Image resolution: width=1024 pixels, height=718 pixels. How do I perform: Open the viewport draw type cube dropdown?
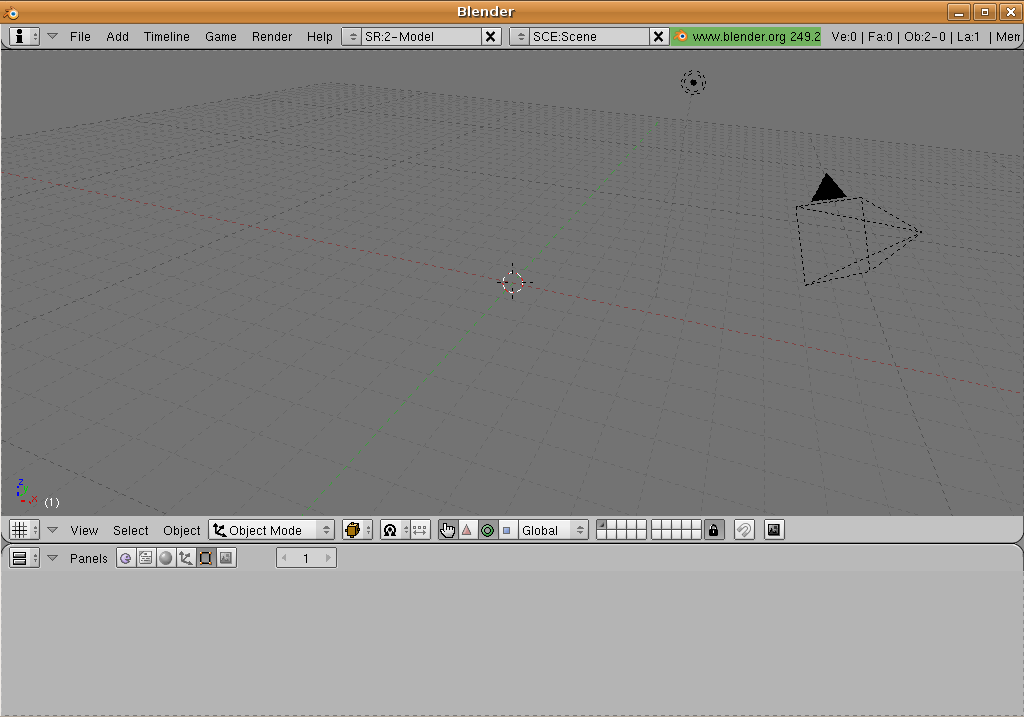(357, 530)
